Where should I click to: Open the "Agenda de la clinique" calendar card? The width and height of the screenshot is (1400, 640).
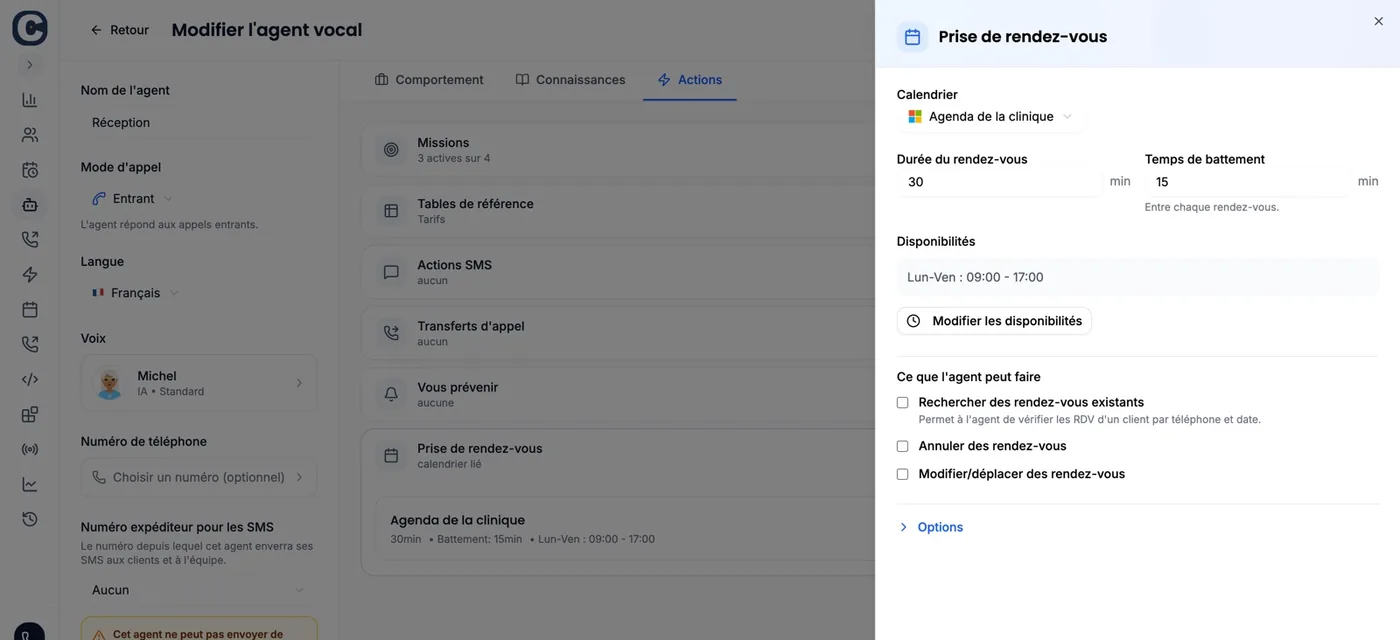coord(625,529)
